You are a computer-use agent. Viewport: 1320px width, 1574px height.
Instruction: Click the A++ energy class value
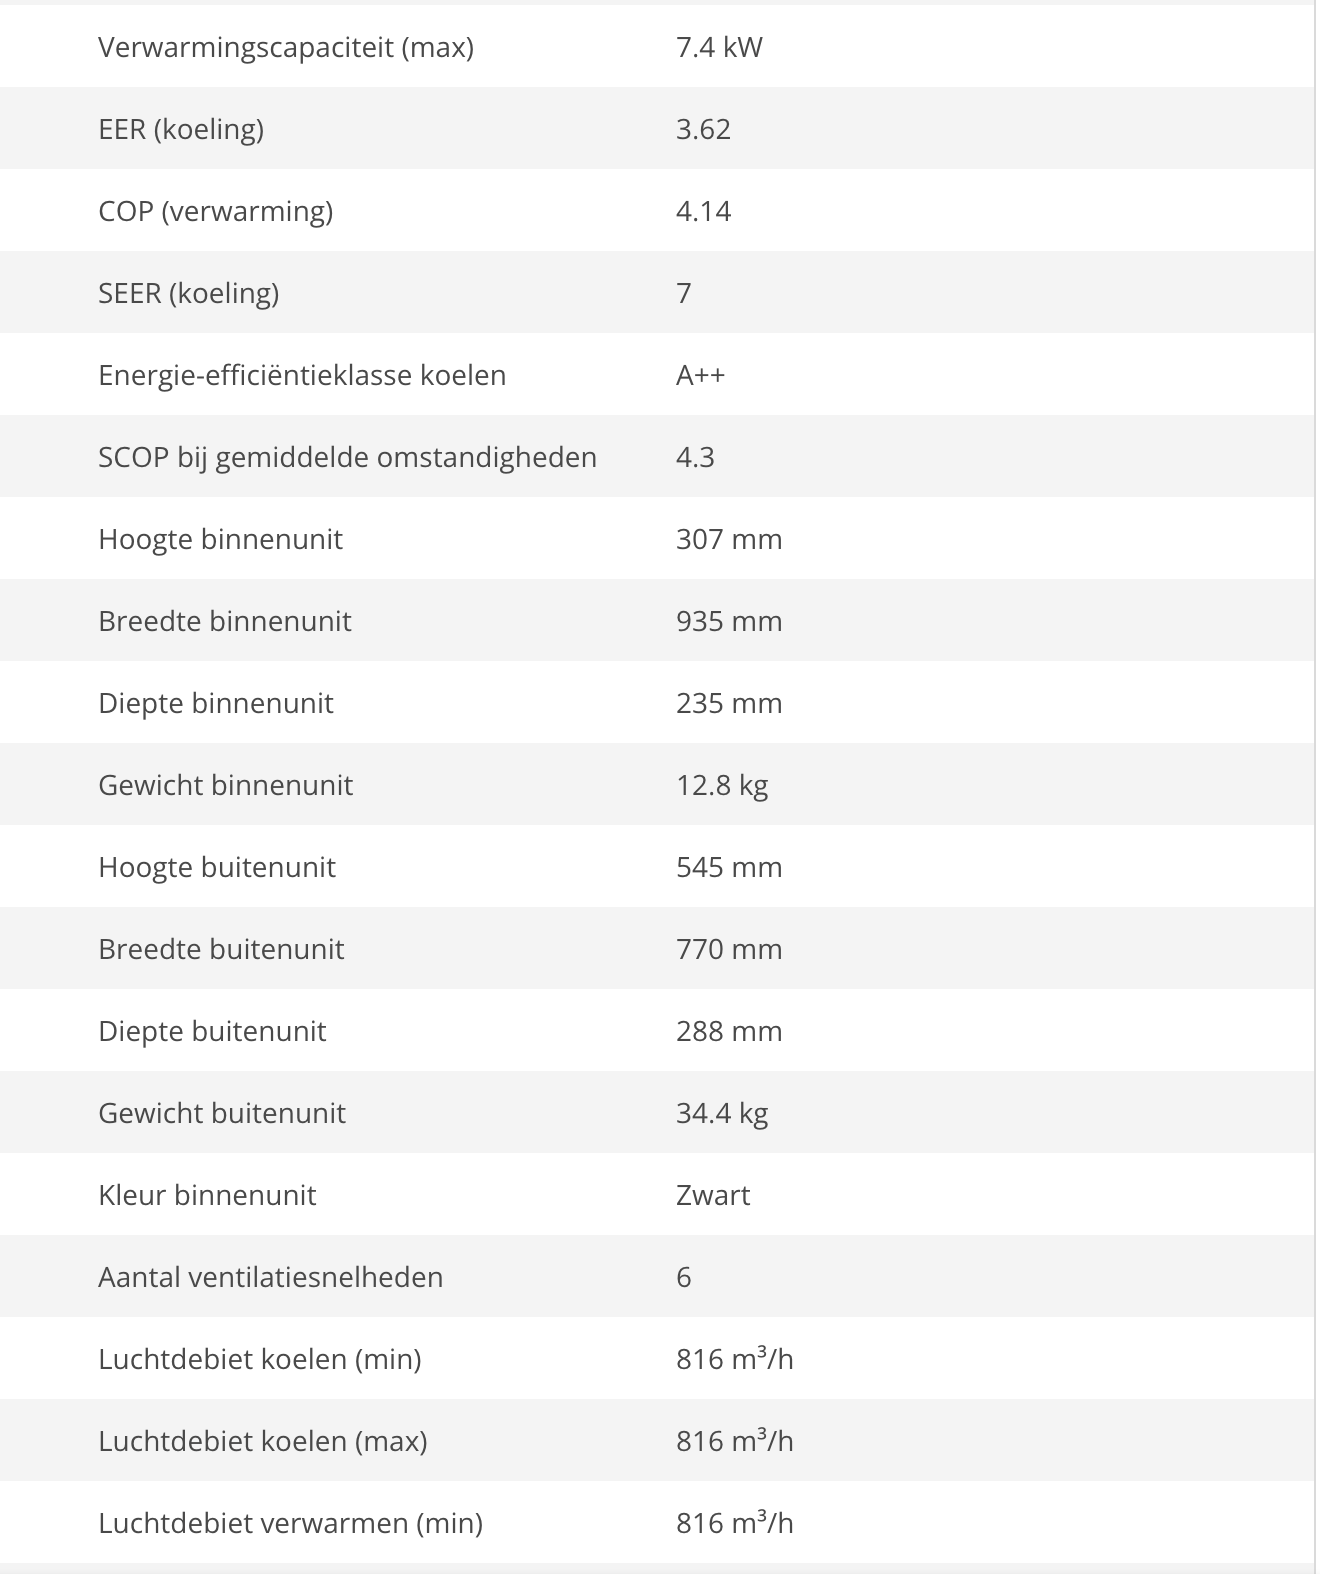[x=700, y=375]
